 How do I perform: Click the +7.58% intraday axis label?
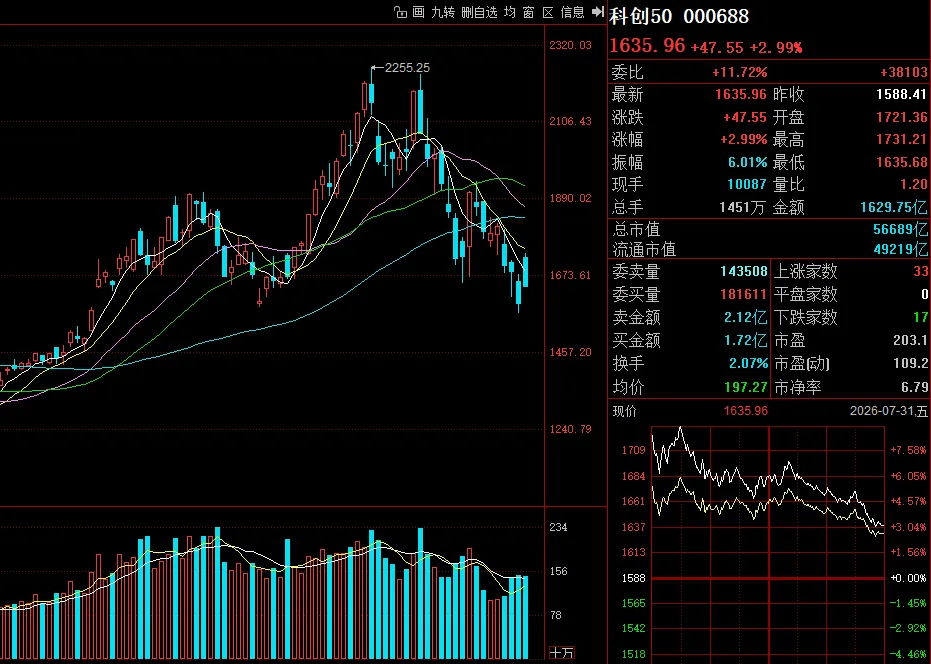pyautogui.click(x=908, y=450)
